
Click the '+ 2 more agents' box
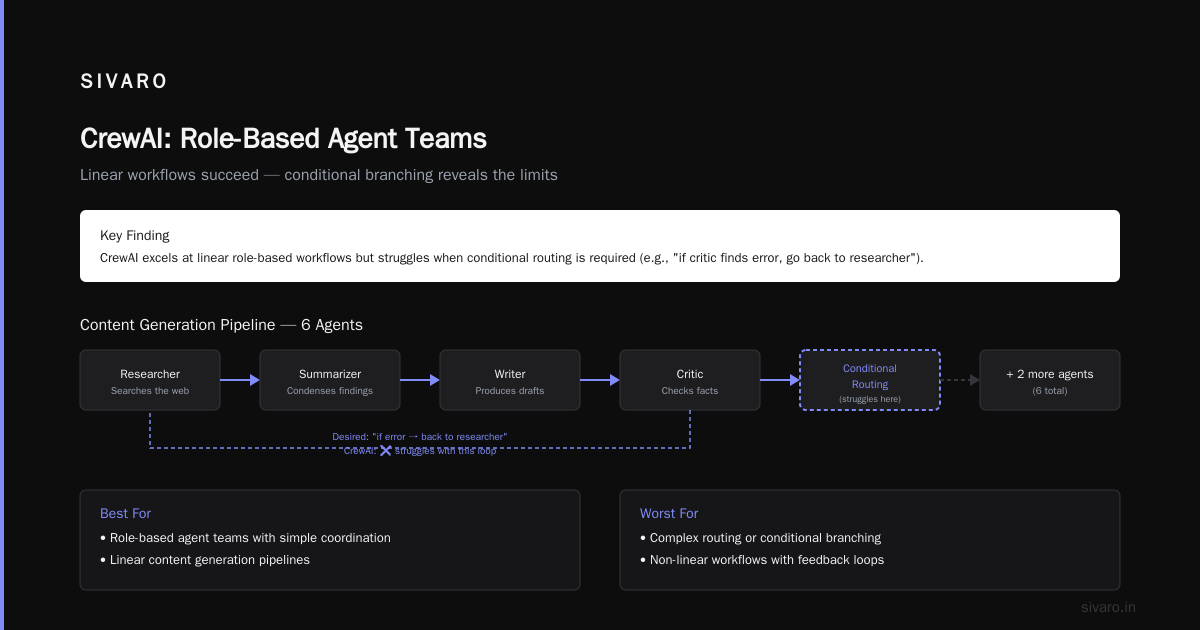click(1050, 380)
